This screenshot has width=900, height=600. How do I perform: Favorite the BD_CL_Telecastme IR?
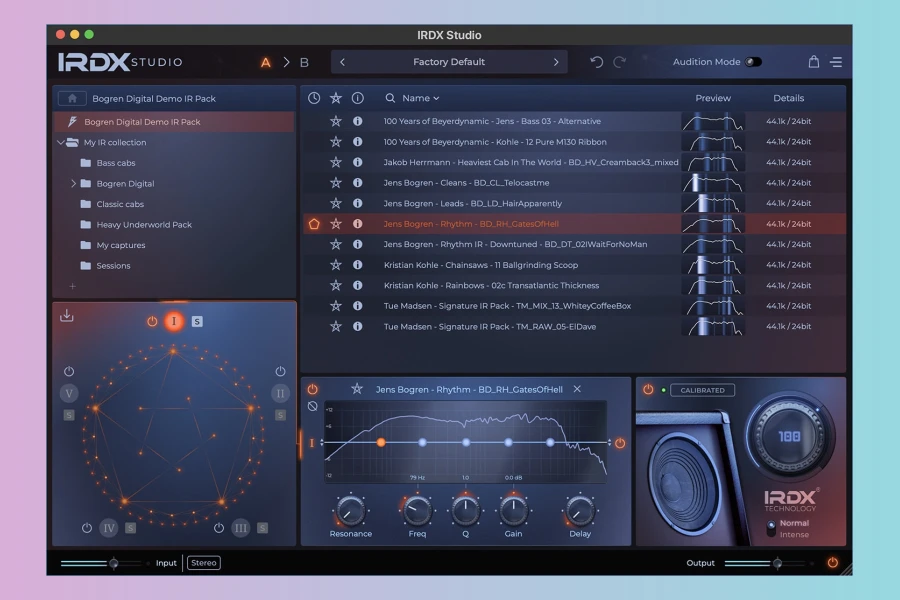click(336, 183)
